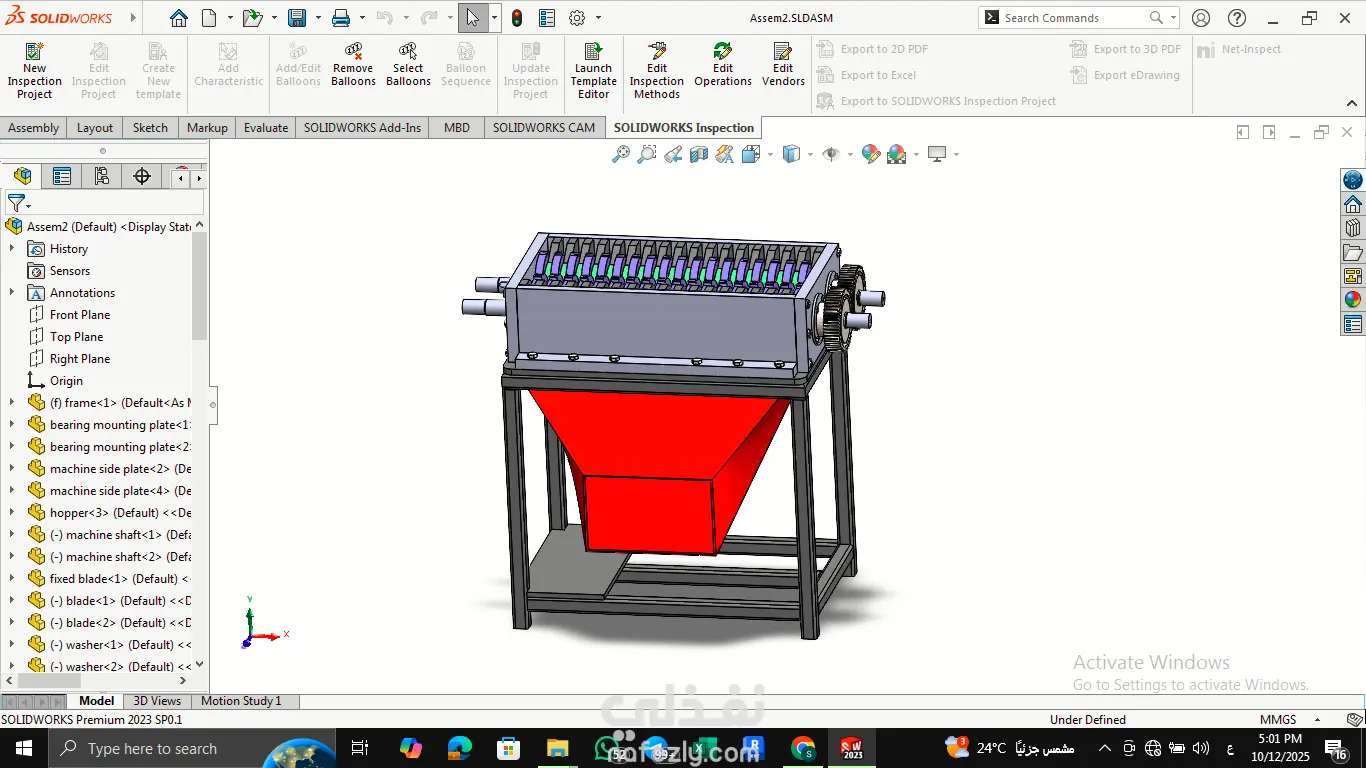Open Edit Operations

(x=723, y=64)
